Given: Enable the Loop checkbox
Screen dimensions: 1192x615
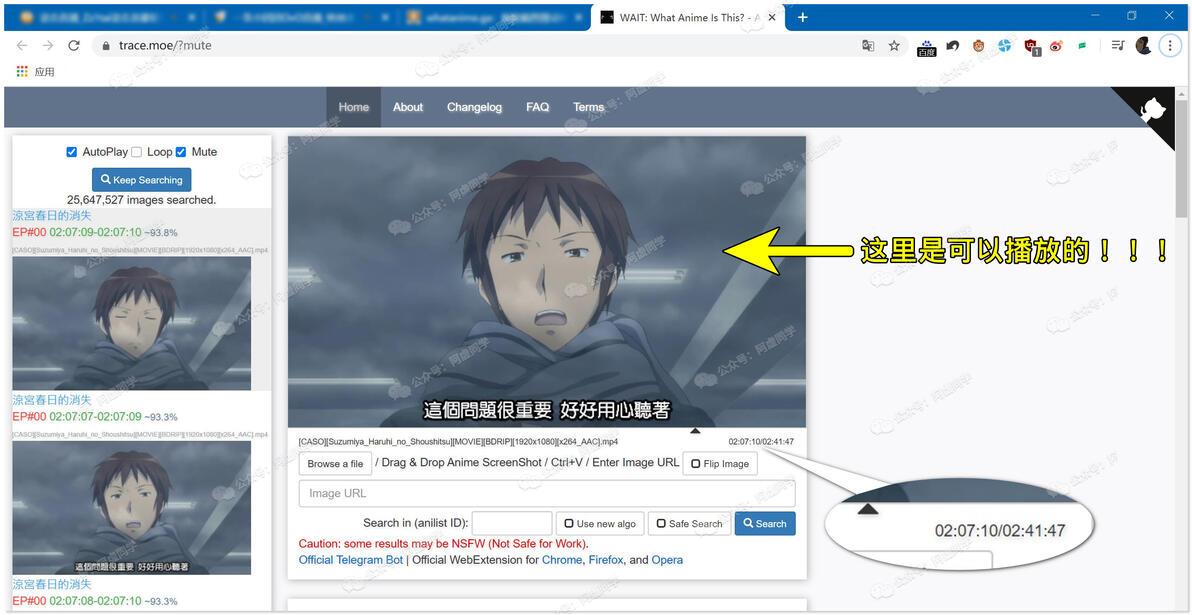Looking at the screenshot, I should 137,152.
